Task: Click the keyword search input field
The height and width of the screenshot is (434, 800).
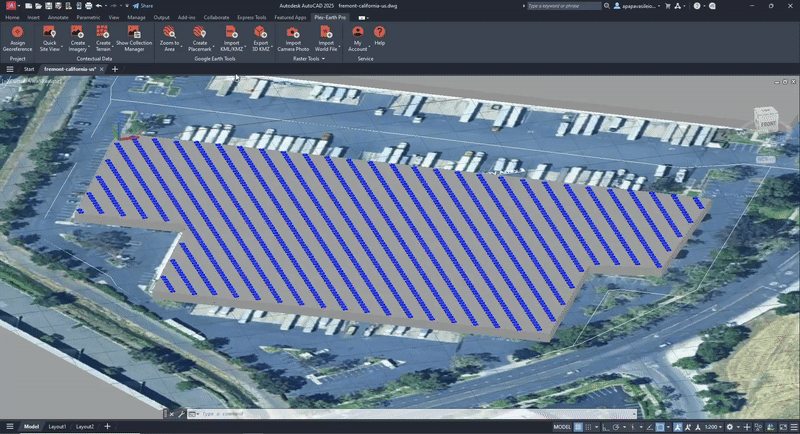Action: pos(564,6)
